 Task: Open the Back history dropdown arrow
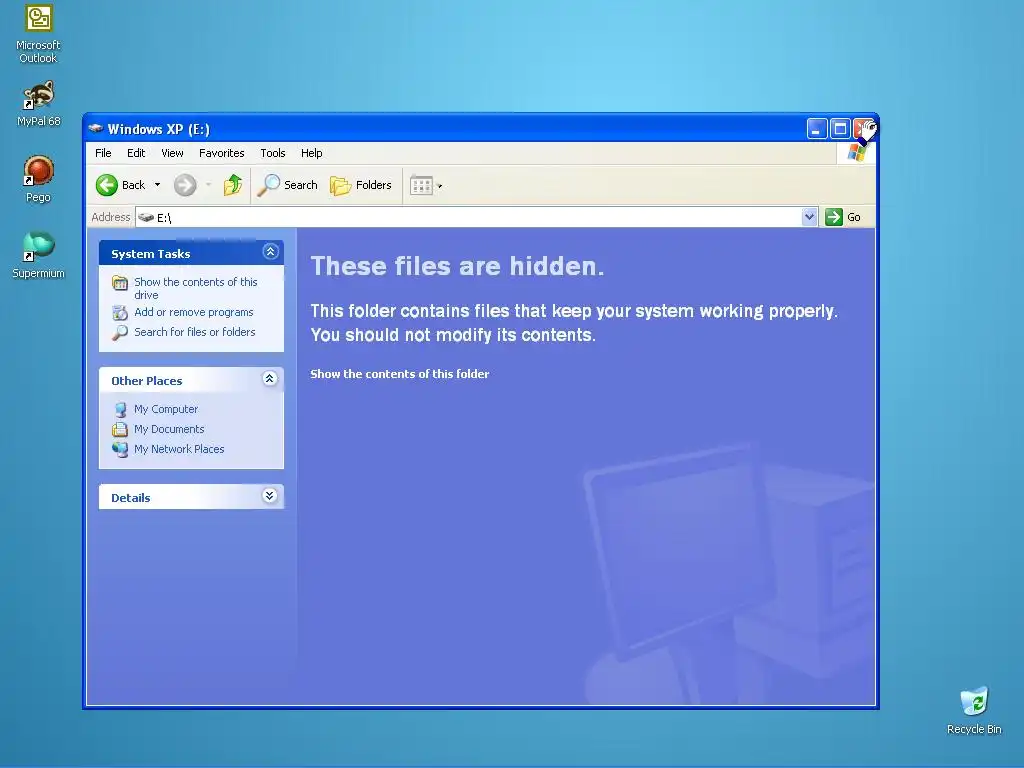click(x=157, y=185)
